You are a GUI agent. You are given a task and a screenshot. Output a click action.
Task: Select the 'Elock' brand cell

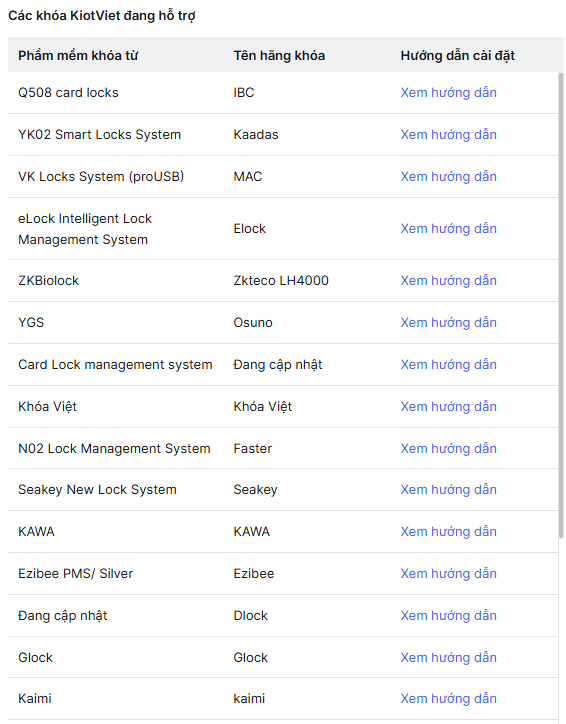[x=250, y=229]
